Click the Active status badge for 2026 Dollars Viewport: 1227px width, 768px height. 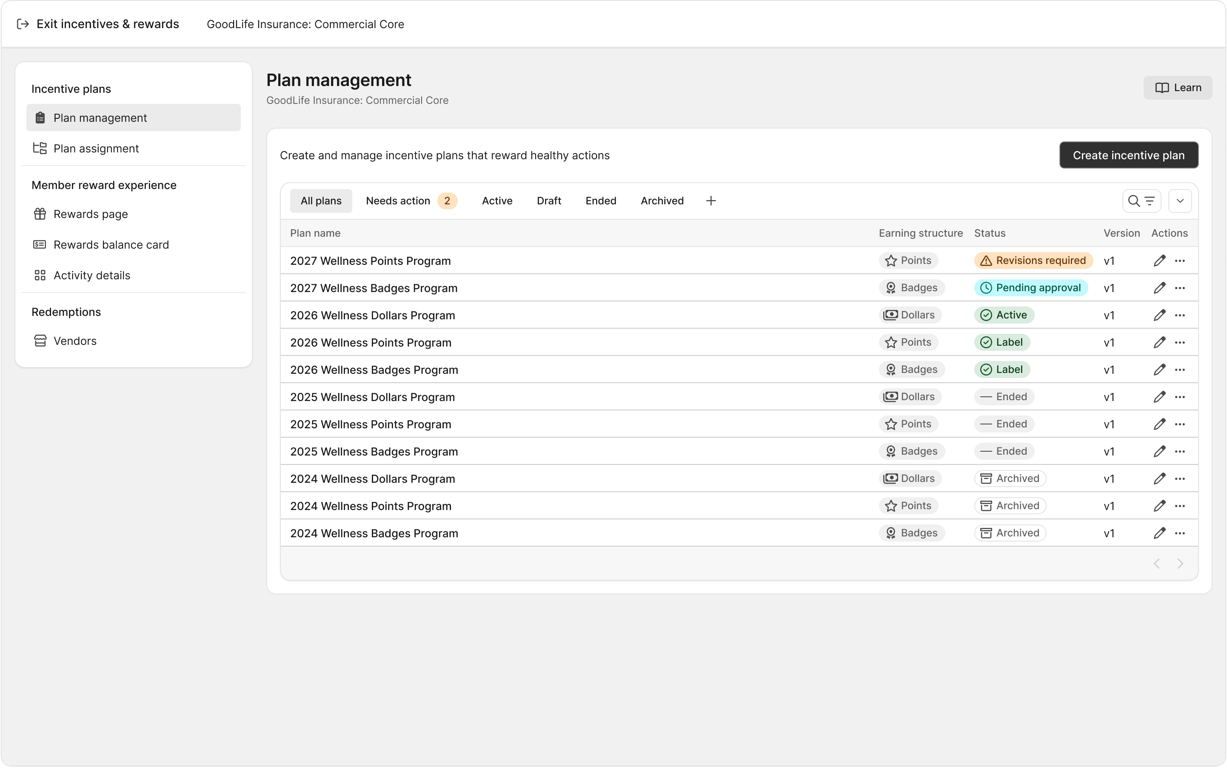pyautogui.click(x=1004, y=315)
